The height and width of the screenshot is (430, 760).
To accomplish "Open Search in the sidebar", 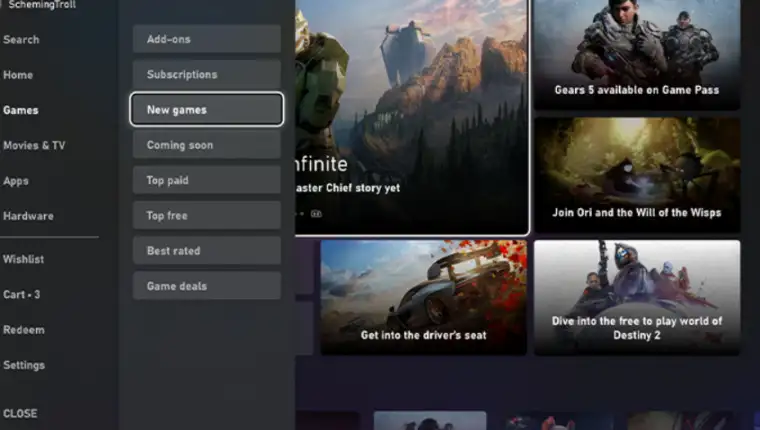I will coord(21,40).
